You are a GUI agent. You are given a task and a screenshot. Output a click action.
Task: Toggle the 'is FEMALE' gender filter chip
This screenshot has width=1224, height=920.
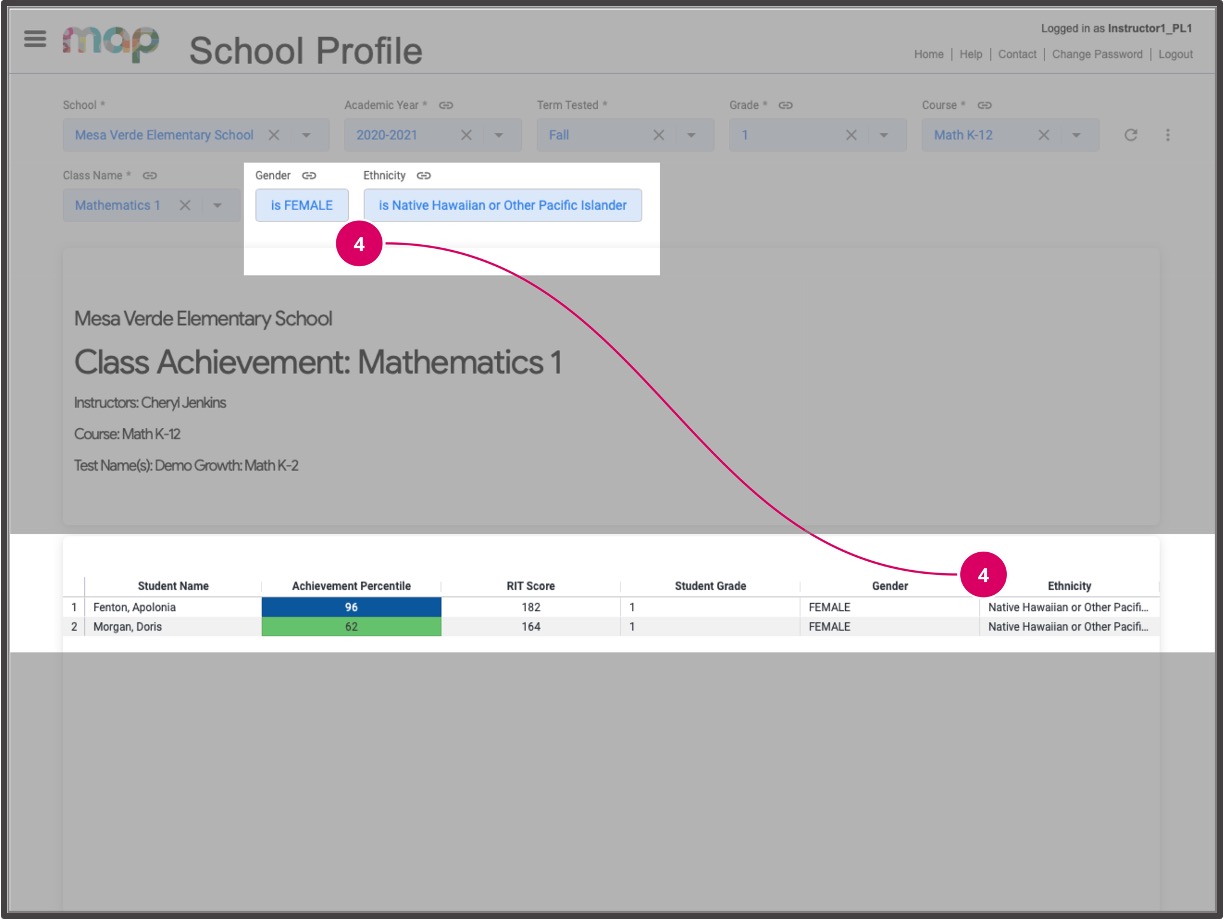click(300, 204)
